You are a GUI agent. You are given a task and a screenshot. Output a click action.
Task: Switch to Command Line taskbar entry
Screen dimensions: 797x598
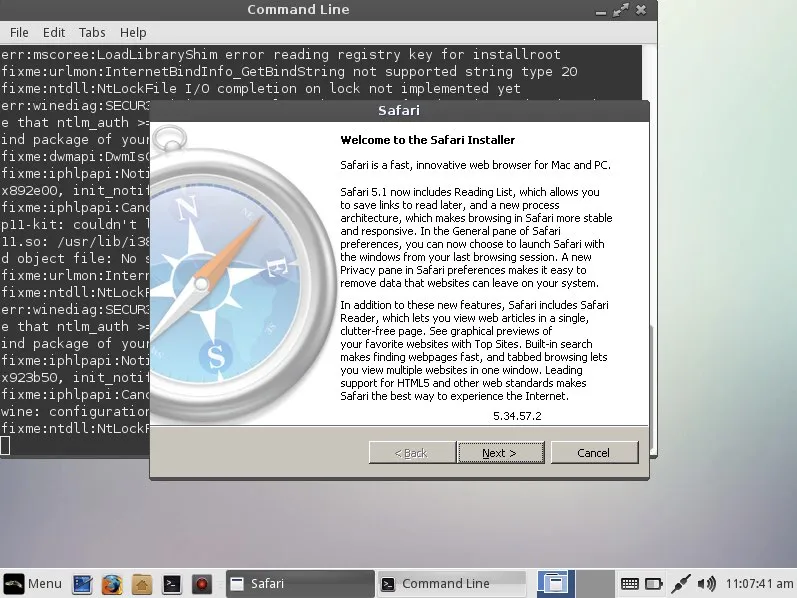450,583
